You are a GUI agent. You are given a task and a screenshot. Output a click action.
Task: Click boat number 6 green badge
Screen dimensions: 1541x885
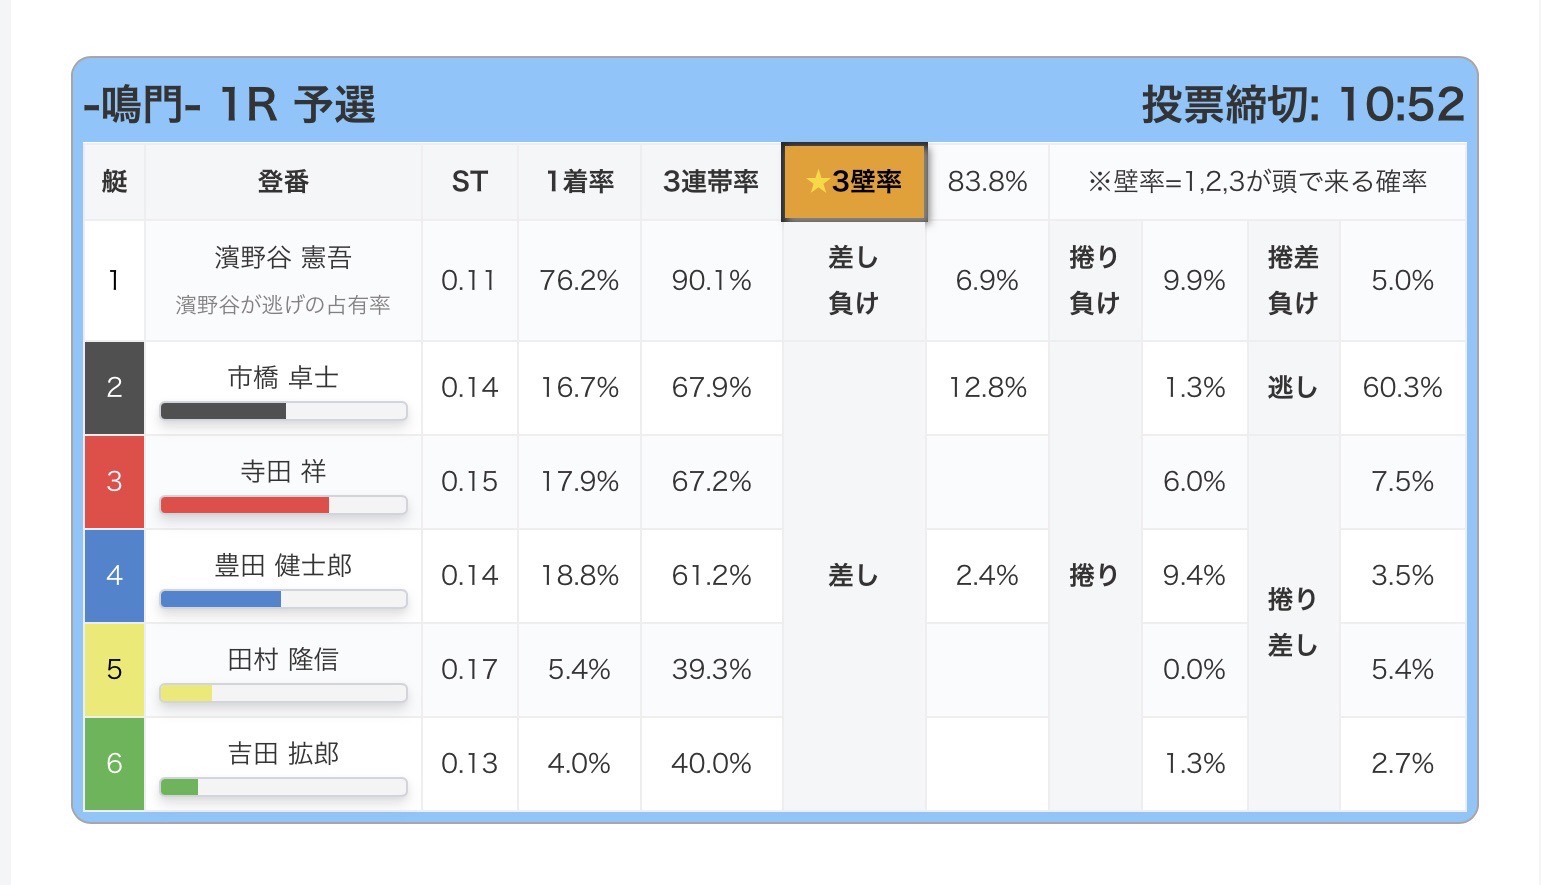[114, 764]
